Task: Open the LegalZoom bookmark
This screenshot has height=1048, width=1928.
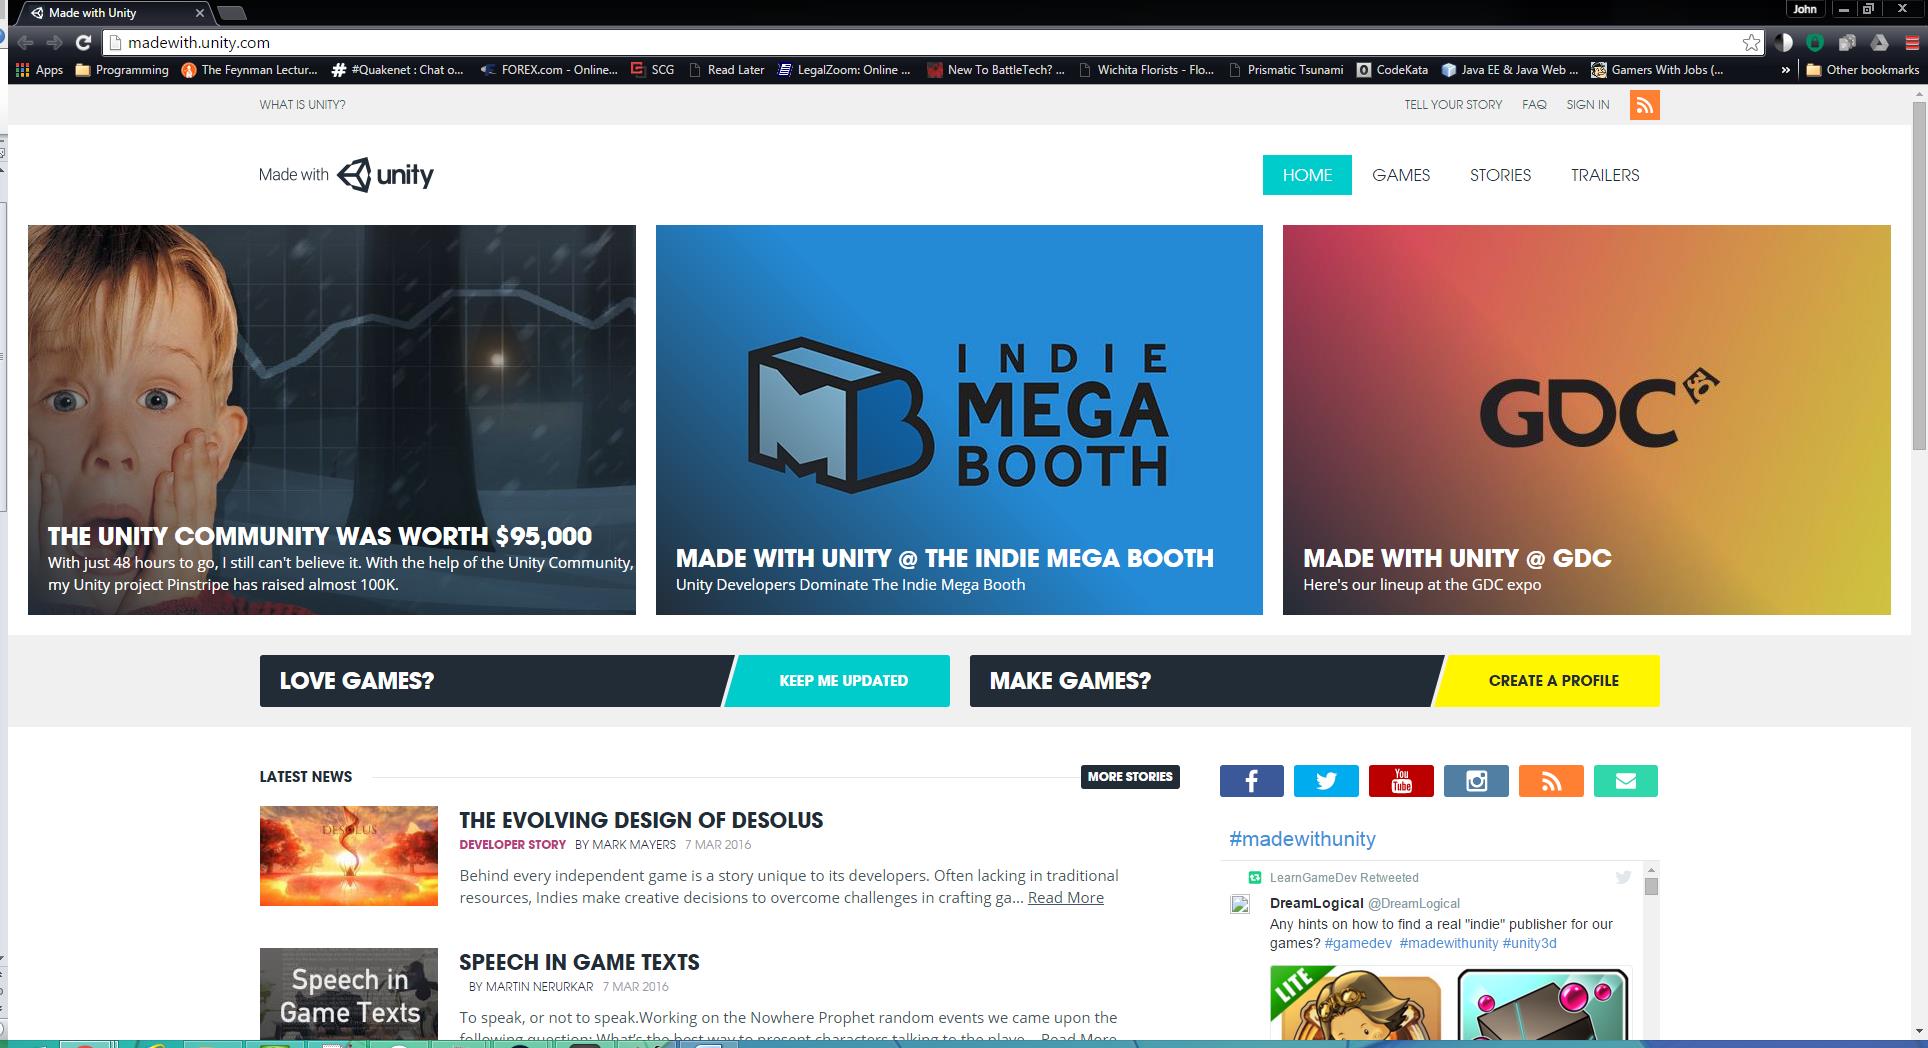Action: pyautogui.click(x=844, y=70)
